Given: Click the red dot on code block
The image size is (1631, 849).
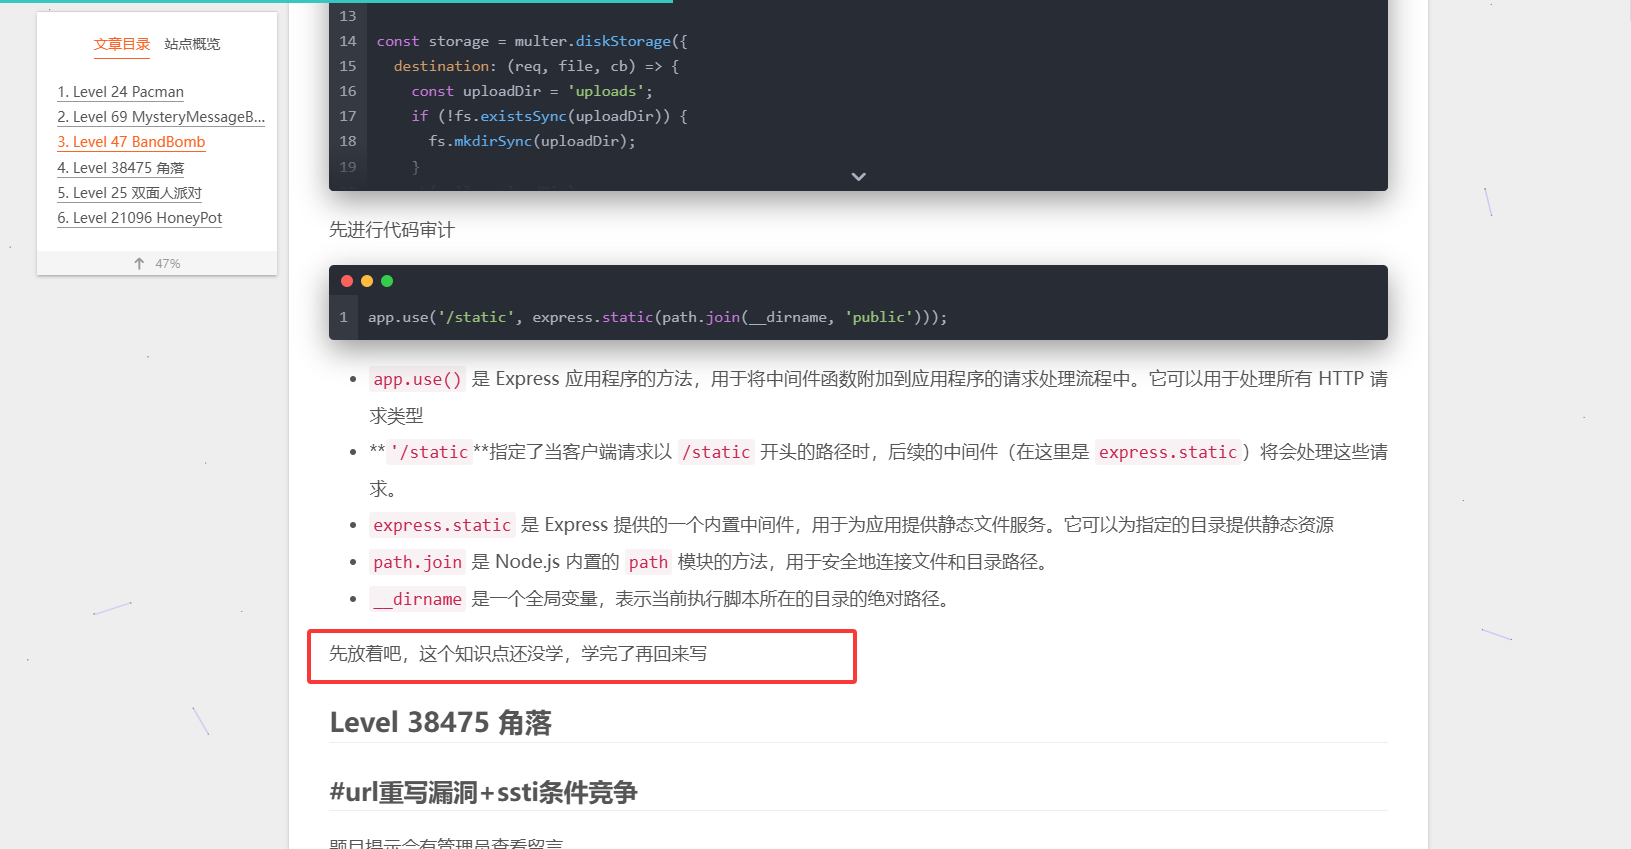Looking at the screenshot, I should point(347,281).
